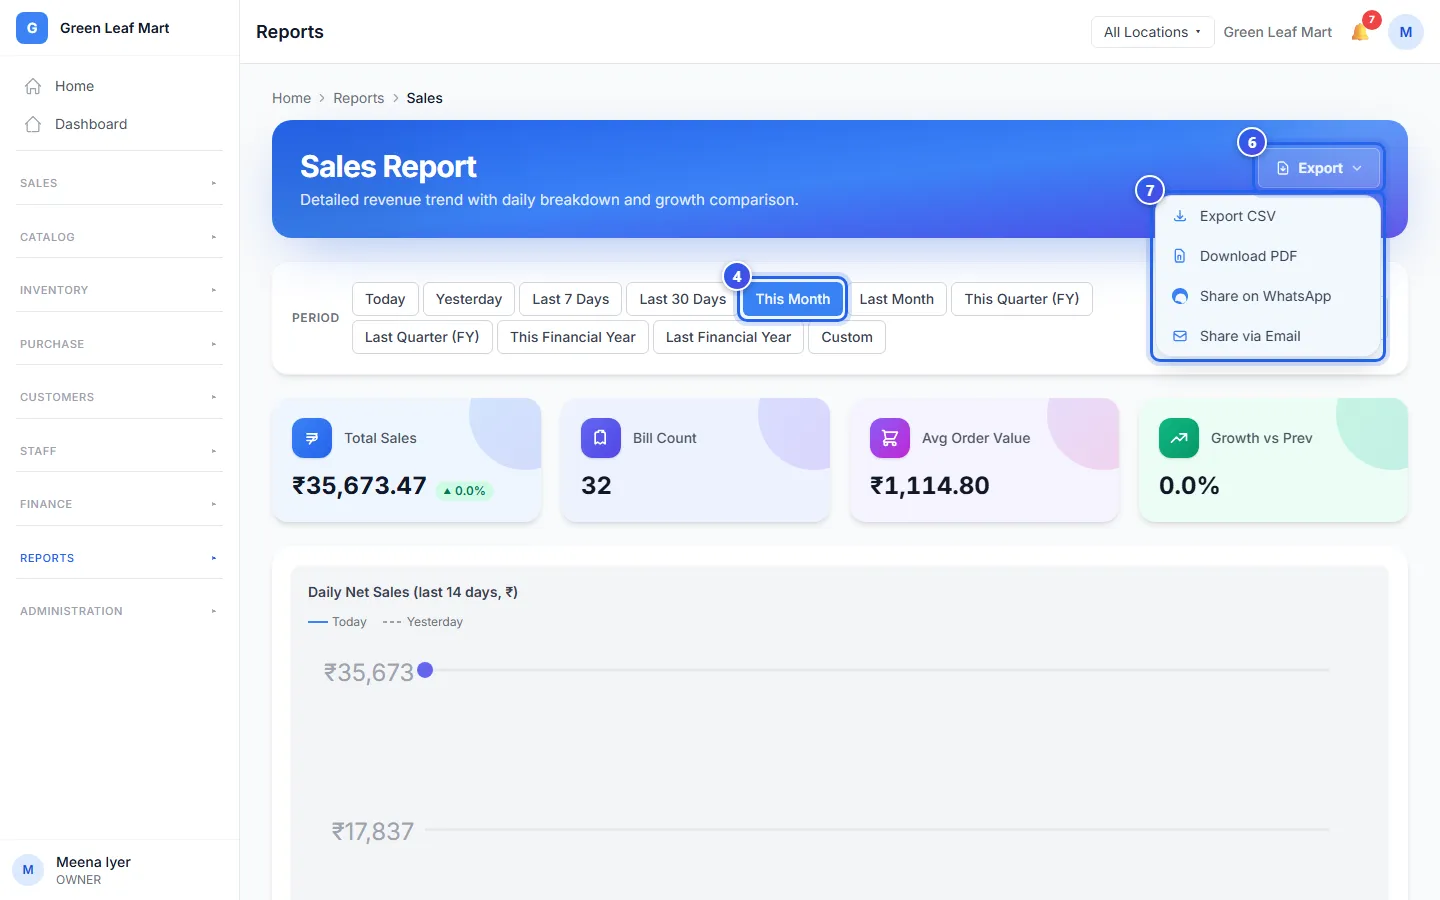Screen dimensions: 1440x900
Task: Go to Reports breadcrumb link
Action: tap(359, 98)
